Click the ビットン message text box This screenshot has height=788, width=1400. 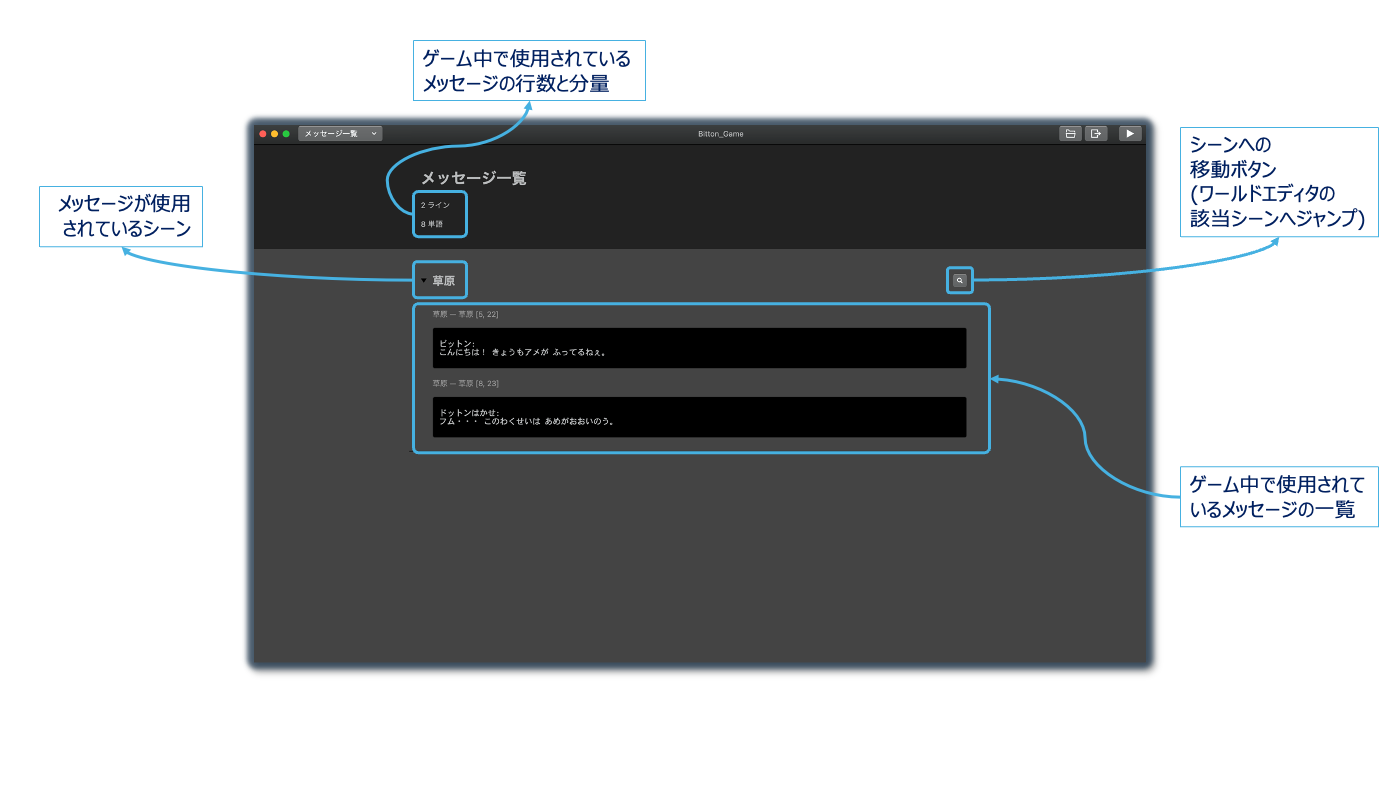point(699,348)
